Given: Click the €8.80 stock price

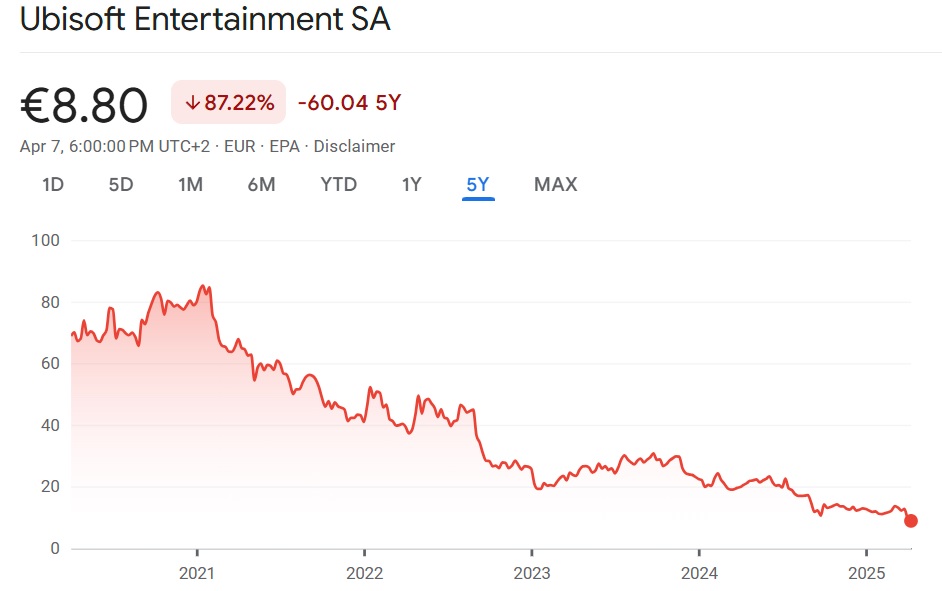Looking at the screenshot, I should [x=84, y=104].
